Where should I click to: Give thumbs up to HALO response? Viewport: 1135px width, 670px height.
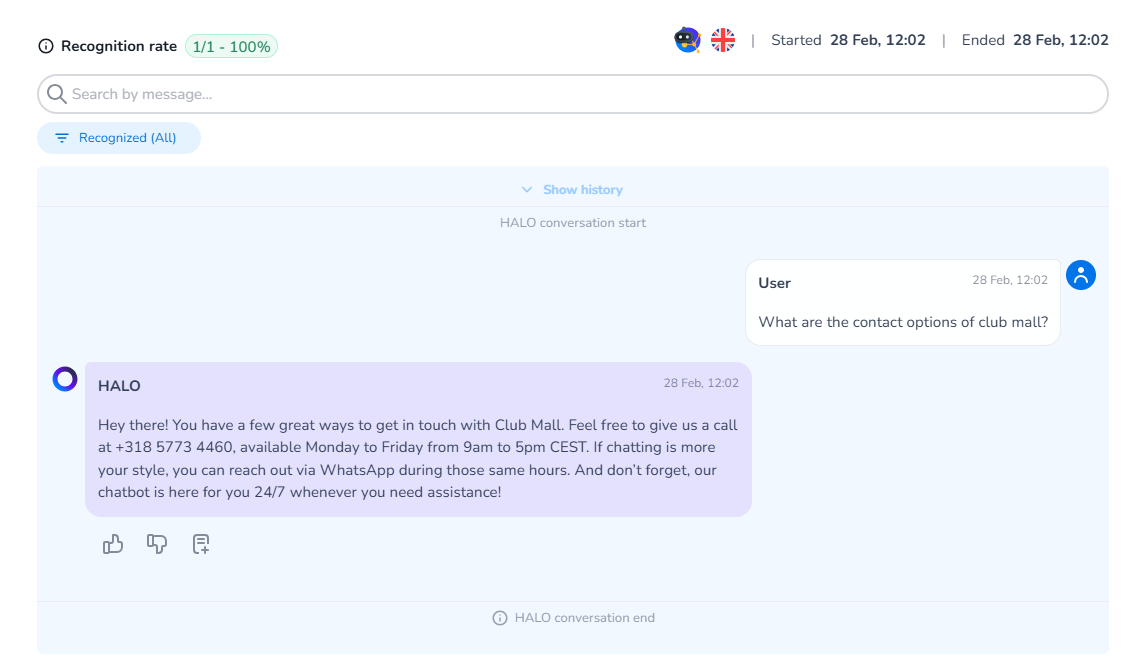coord(113,544)
